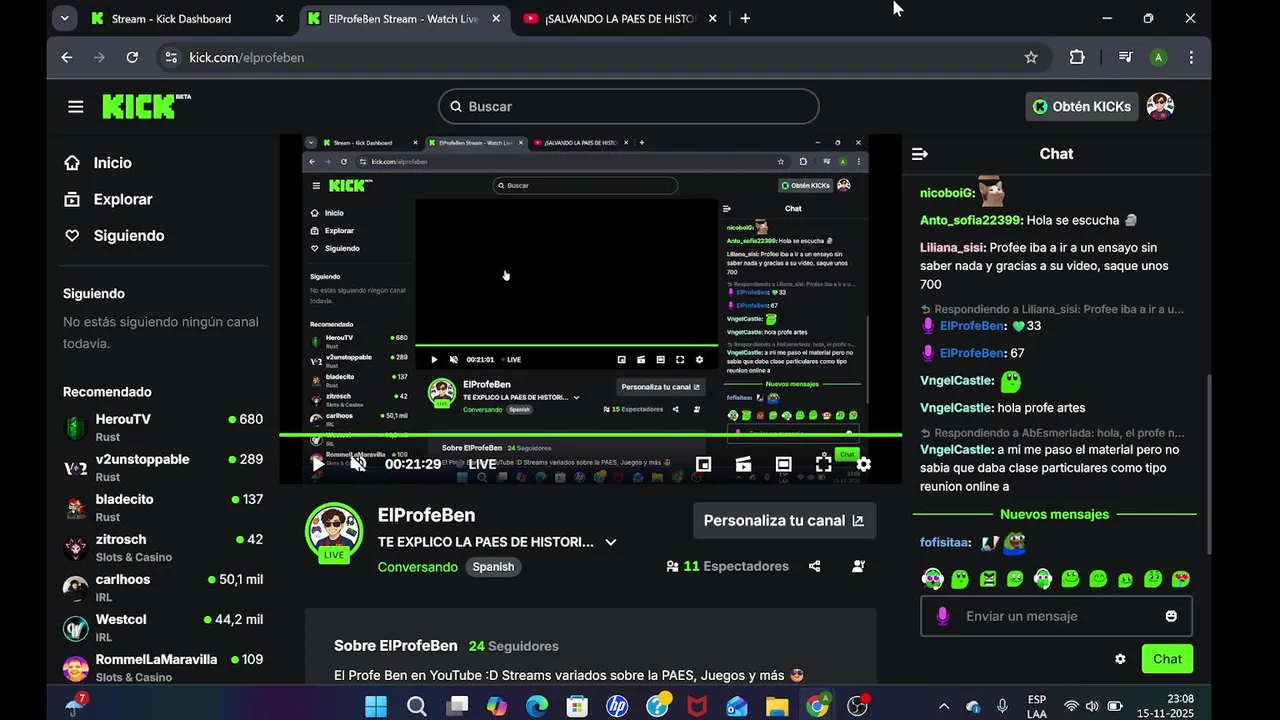Open File Explorer from taskbar
Viewport: 1280px width, 720px height.
click(777, 706)
